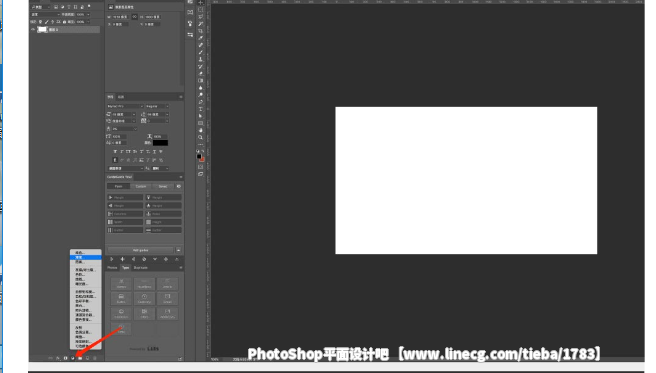This screenshot has height=373, width=656.
Task: Select the Move tool
Action: click(x=201, y=3)
